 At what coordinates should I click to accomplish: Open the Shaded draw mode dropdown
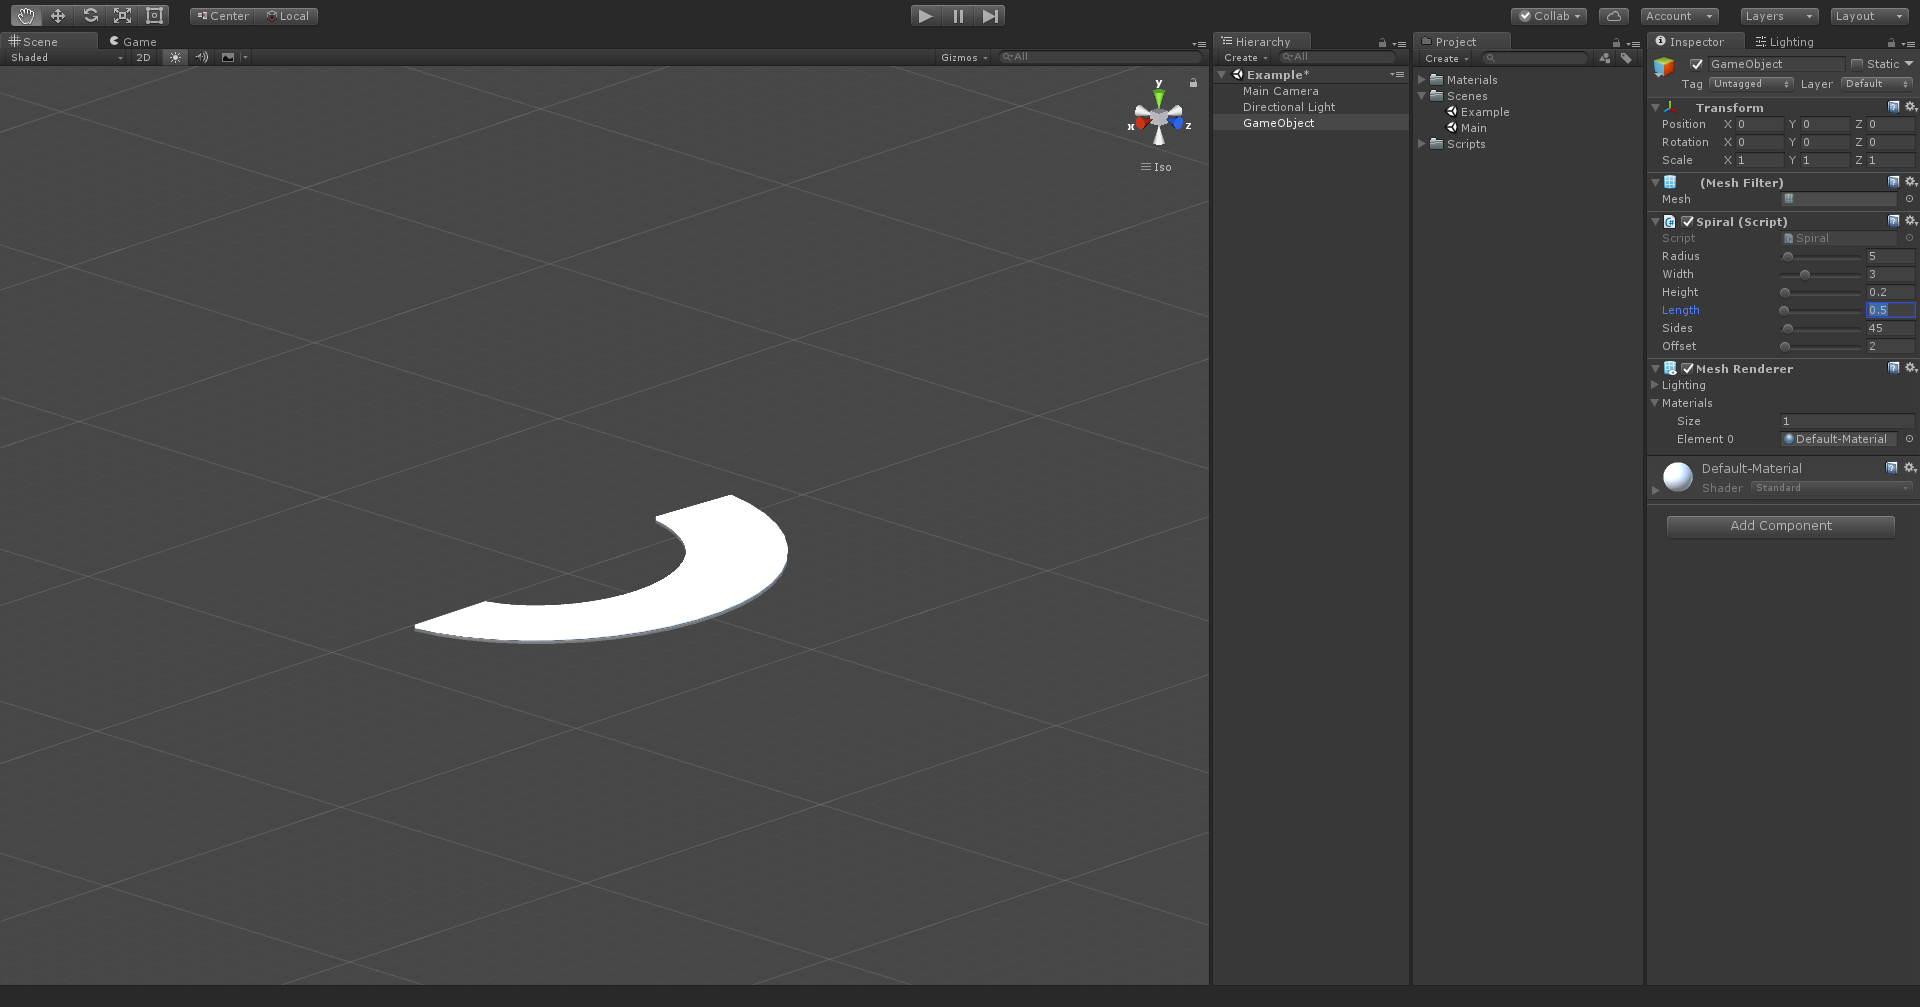click(x=66, y=58)
